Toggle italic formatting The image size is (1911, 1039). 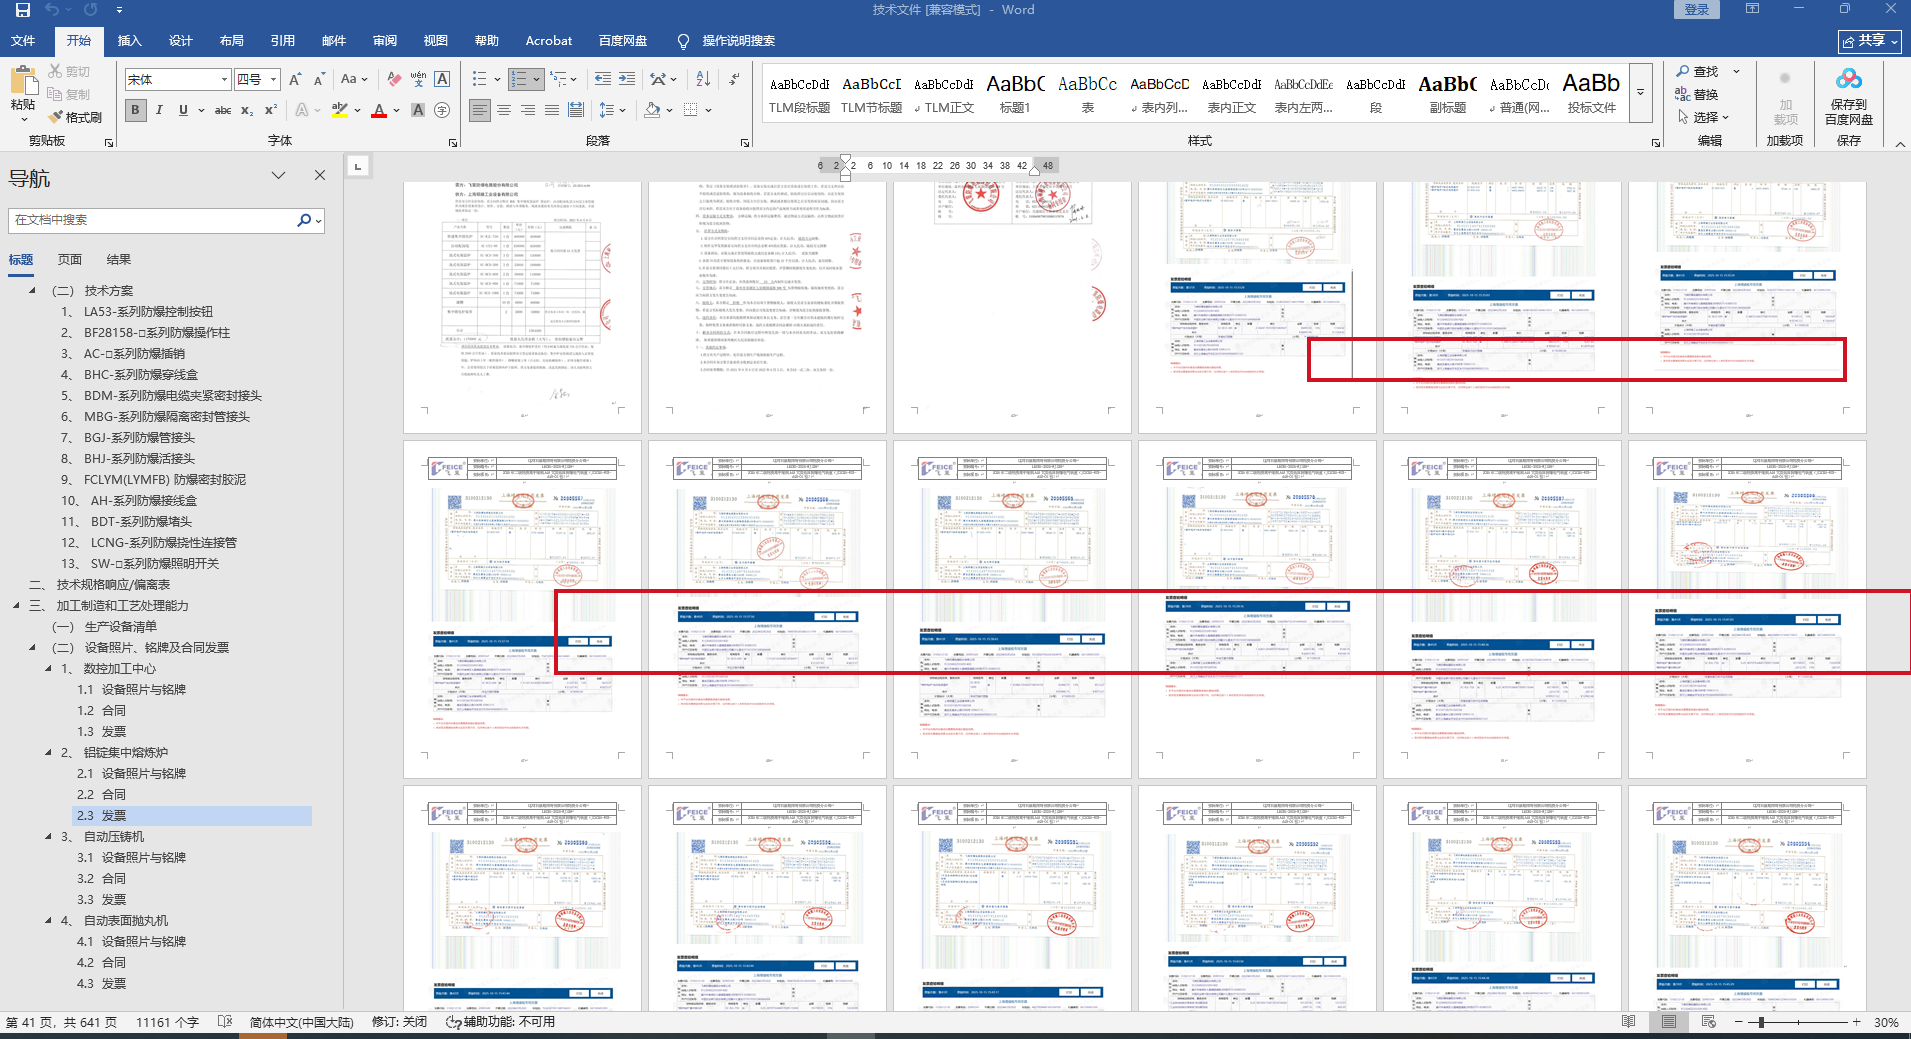click(159, 110)
